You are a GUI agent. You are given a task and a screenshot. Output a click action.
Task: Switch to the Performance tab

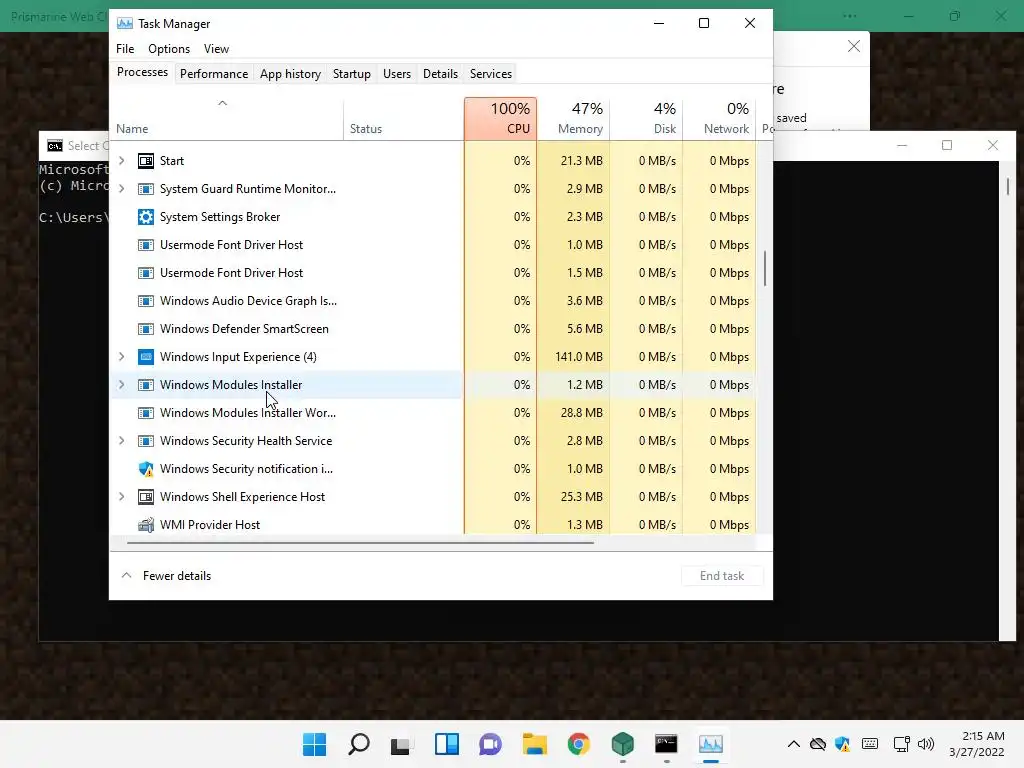click(214, 74)
